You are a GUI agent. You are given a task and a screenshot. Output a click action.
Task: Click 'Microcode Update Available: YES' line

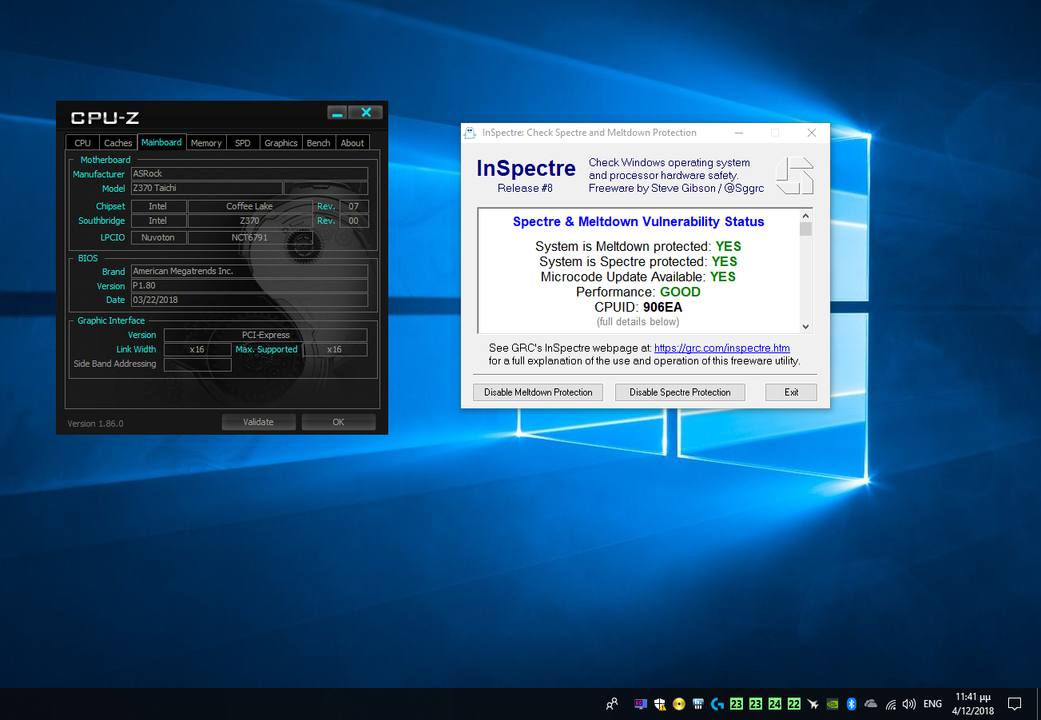[x=638, y=277]
